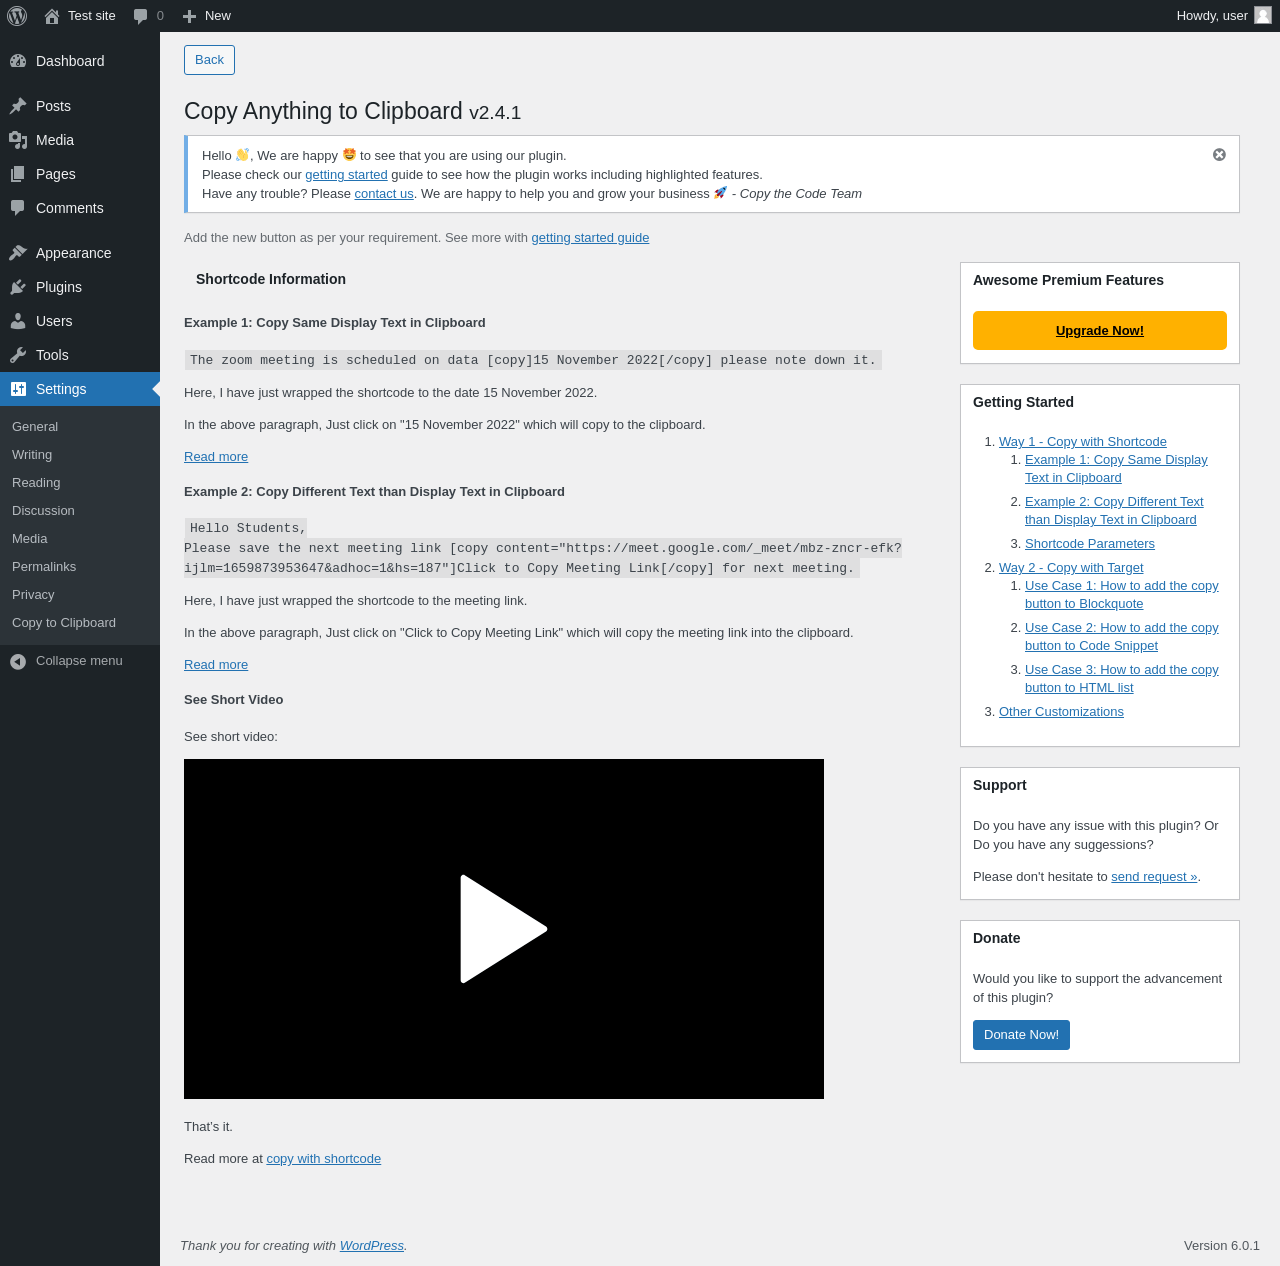The width and height of the screenshot is (1280, 1266).
Task: Click the Plugins plug icon
Action: click(x=18, y=287)
